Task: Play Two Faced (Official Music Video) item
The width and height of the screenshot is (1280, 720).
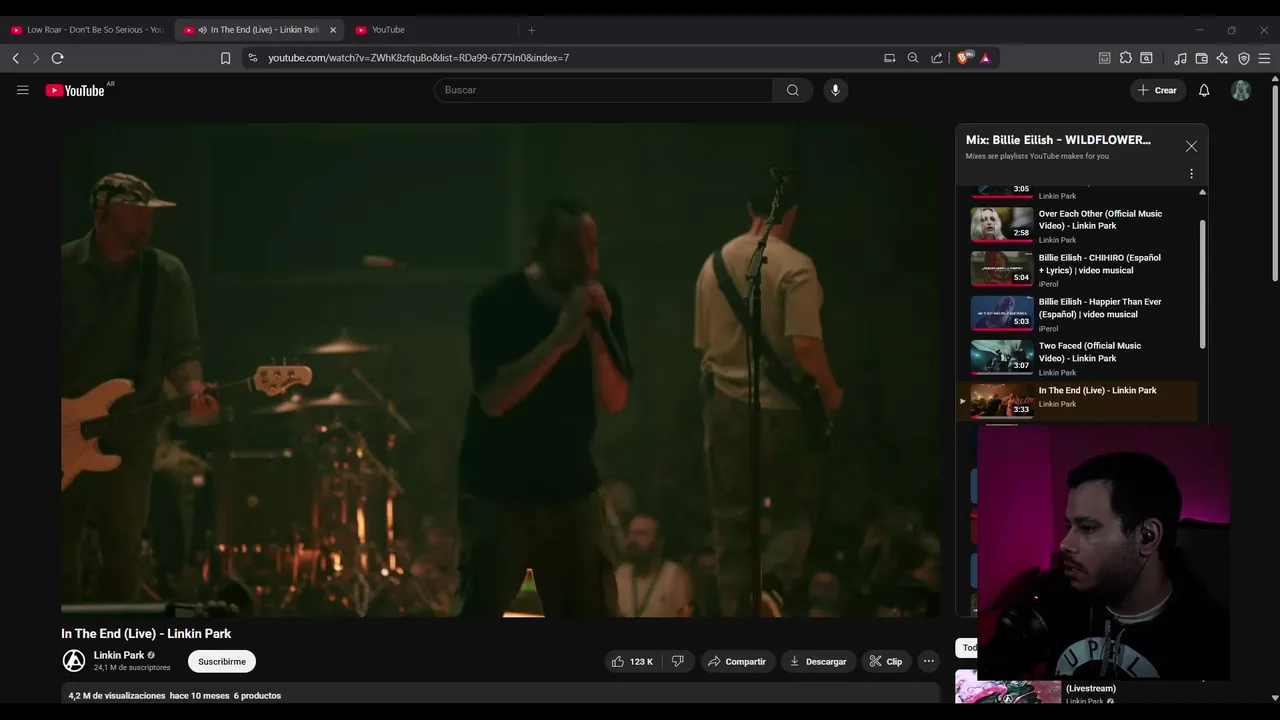Action: [x=1078, y=358]
